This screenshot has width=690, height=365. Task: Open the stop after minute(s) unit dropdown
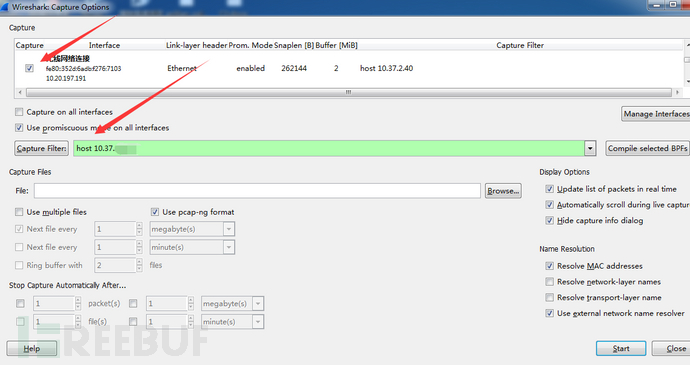pos(258,322)
